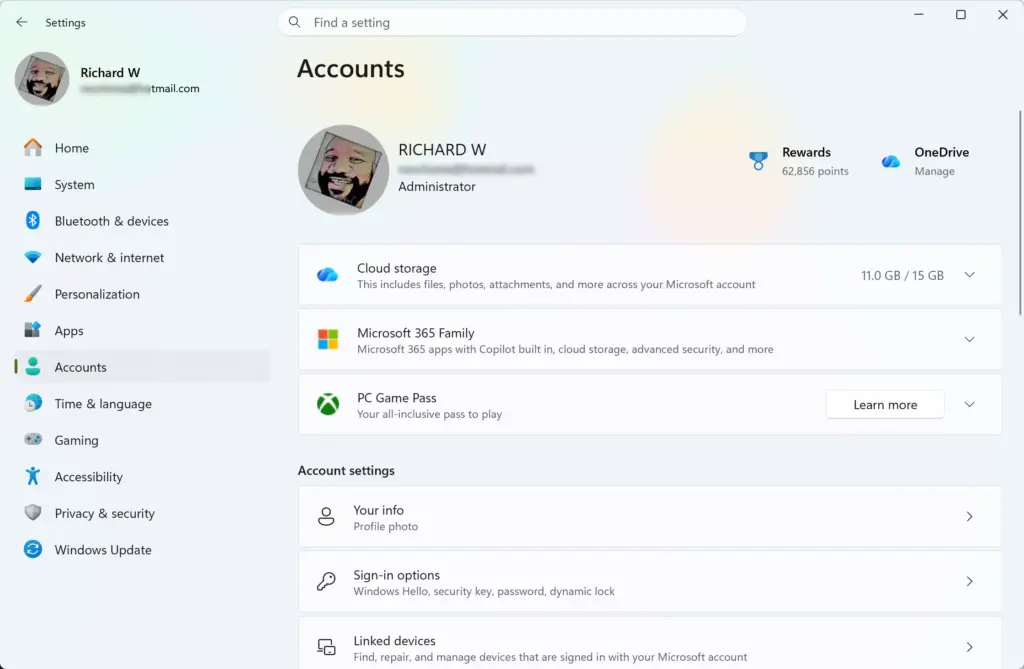
Task: Open Windows Update page
Action: coord(142,550)
